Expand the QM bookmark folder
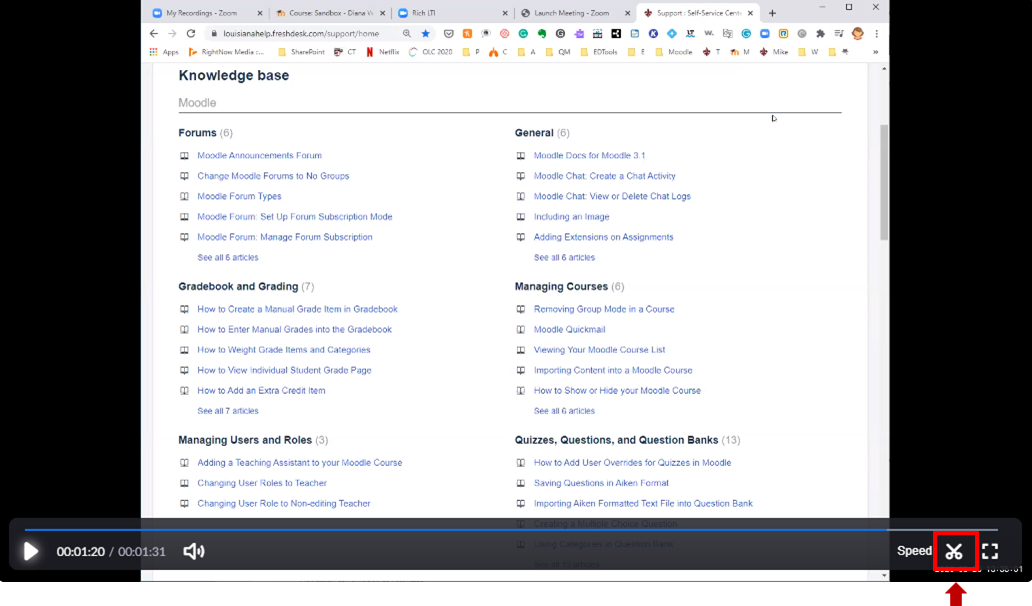Image resolution: width=1032 pixels, height=606 pixels. (557, 52)
